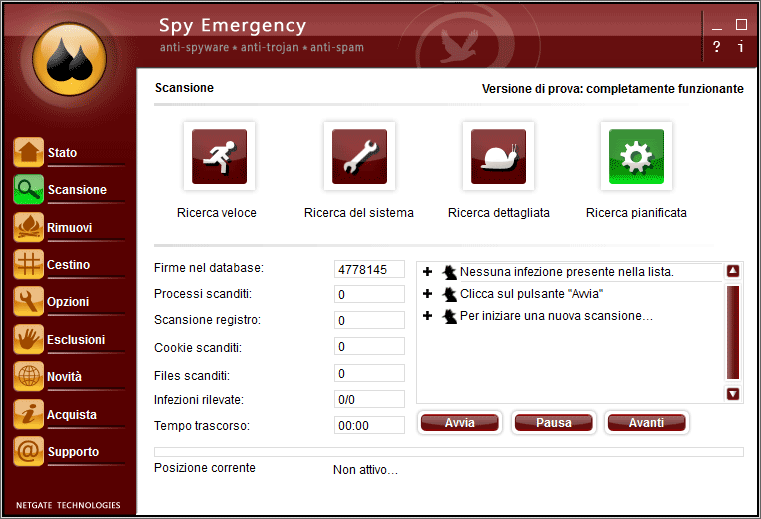The width and height of the screenshot is (761, 519).
Task: Go to Novità menu label
Action: coord(65,376)
